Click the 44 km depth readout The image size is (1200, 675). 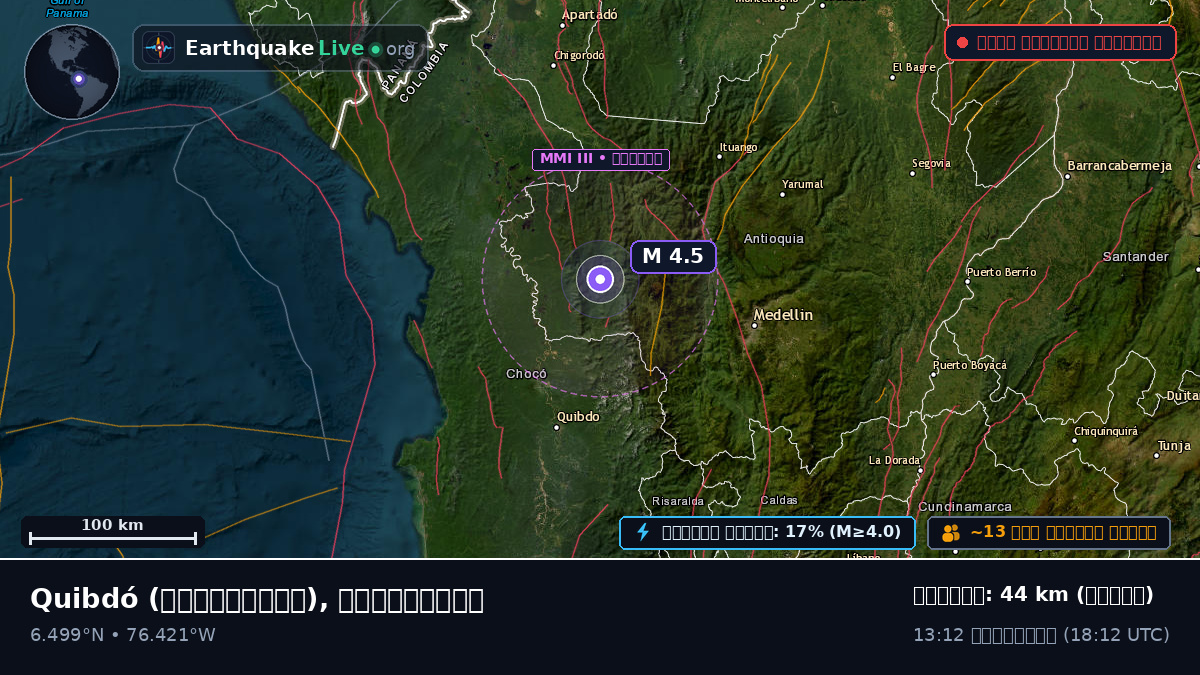[x=1033, y=595]
